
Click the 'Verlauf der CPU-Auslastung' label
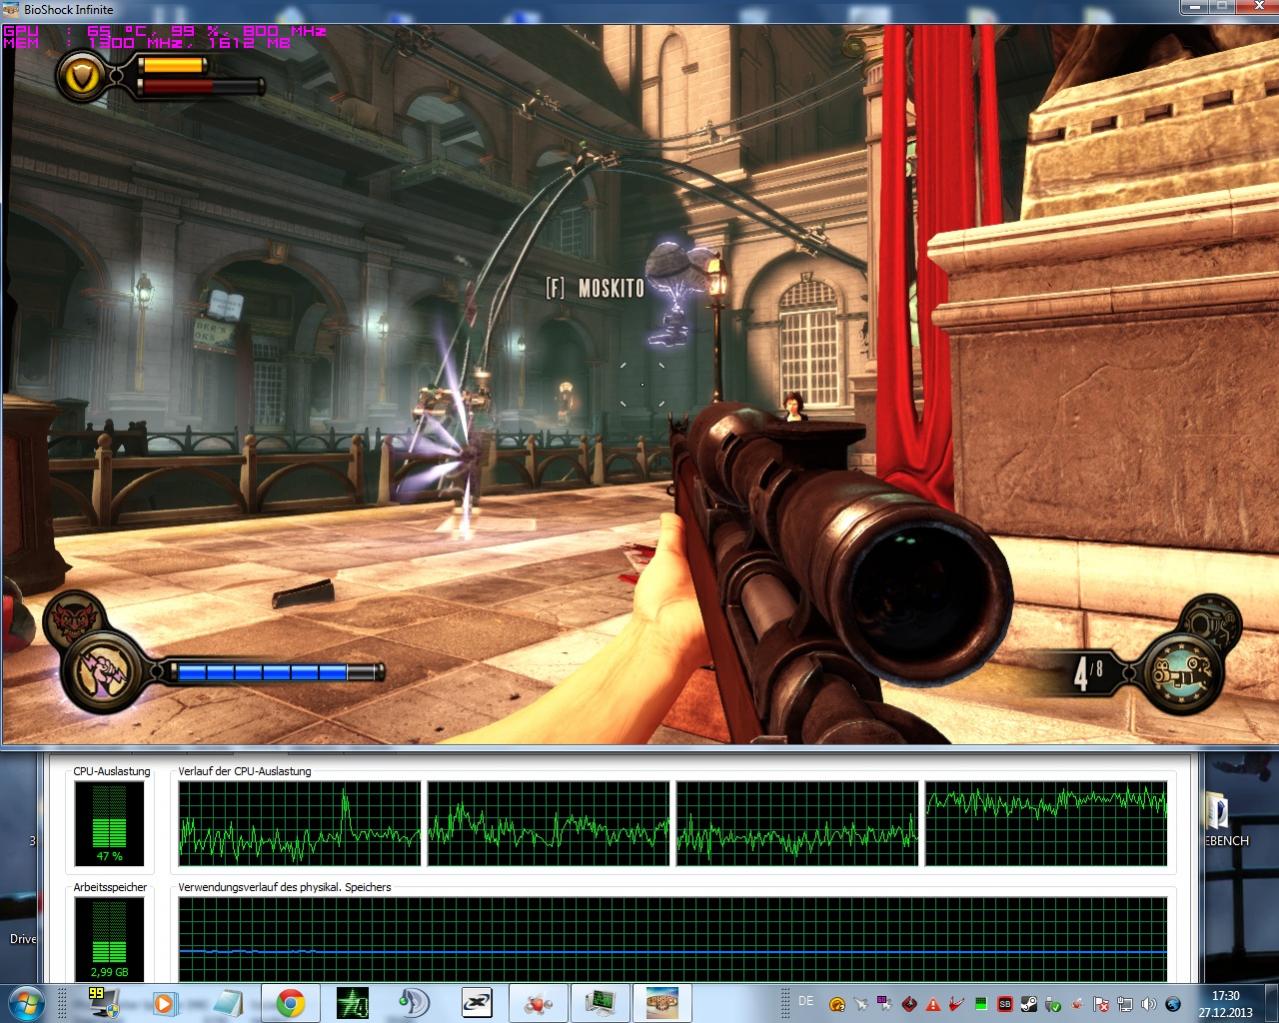point(245,771)
